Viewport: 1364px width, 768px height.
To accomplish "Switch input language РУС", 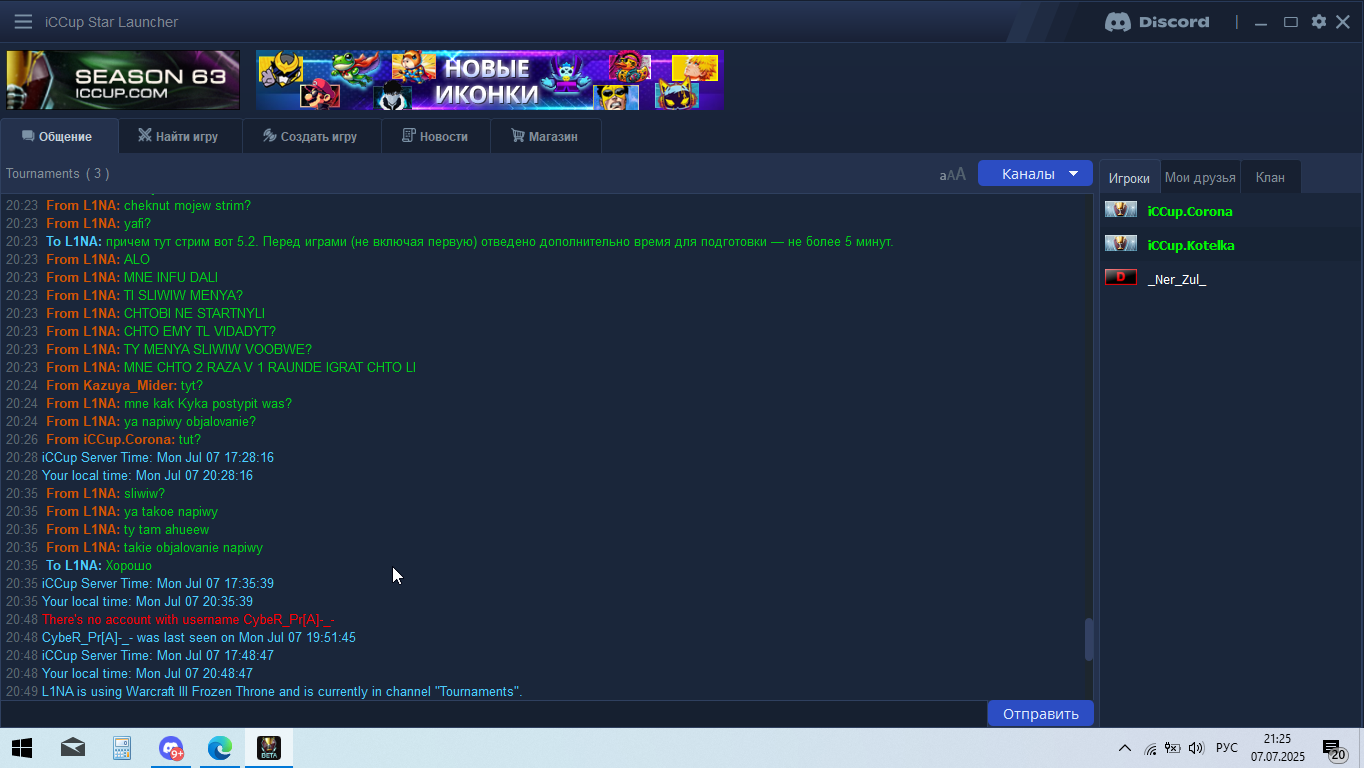I will click(1227, 748).
